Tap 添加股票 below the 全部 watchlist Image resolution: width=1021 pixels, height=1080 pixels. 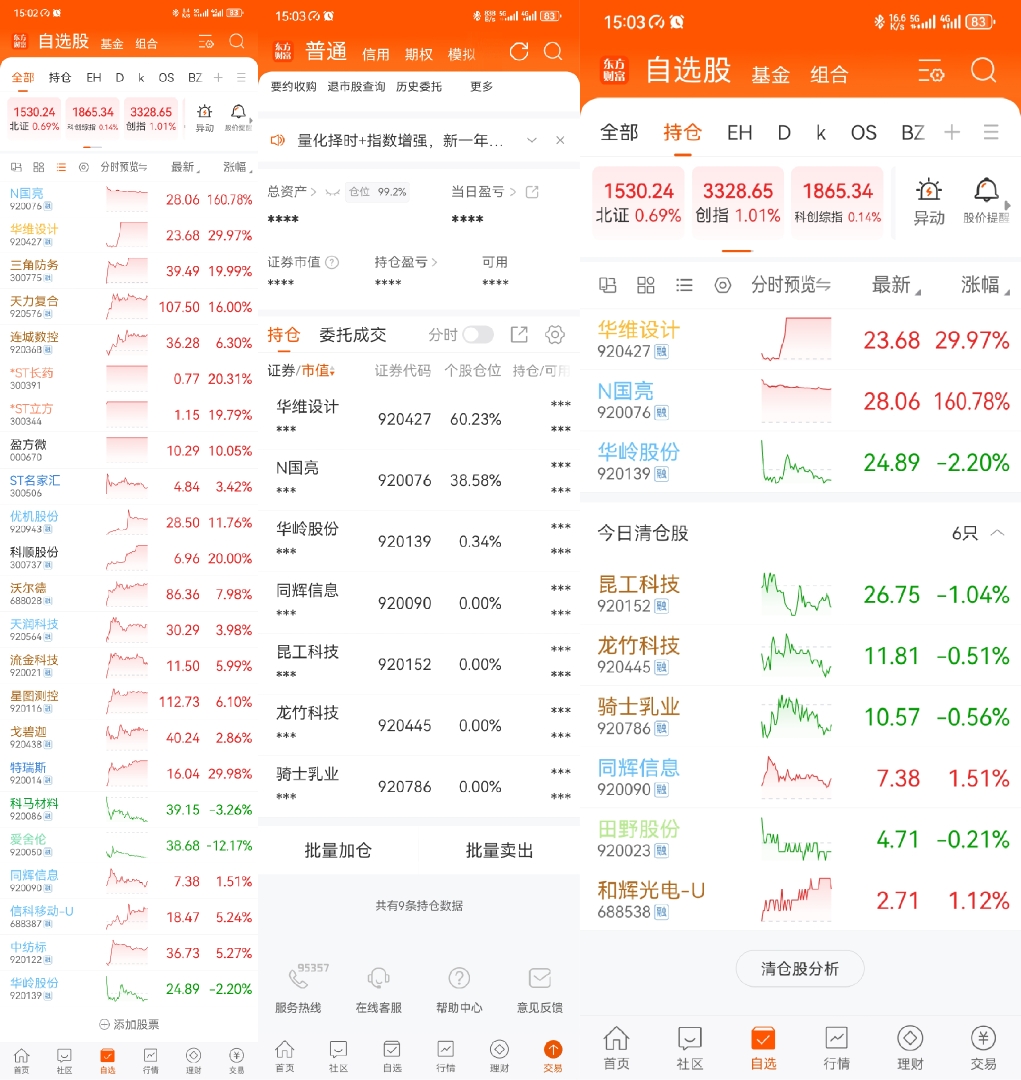[129, 1024]
